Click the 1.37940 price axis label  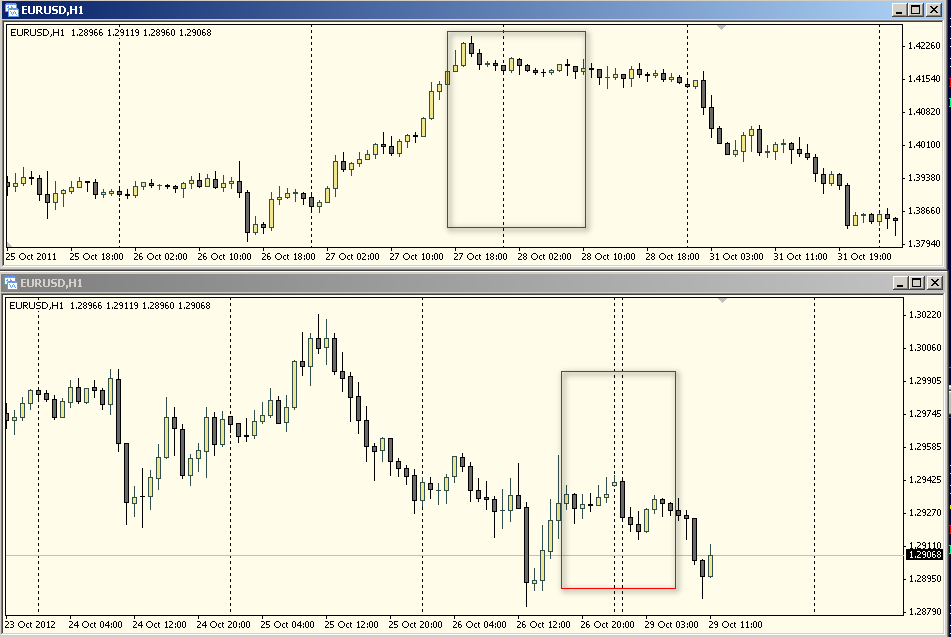tap(924, 243)
